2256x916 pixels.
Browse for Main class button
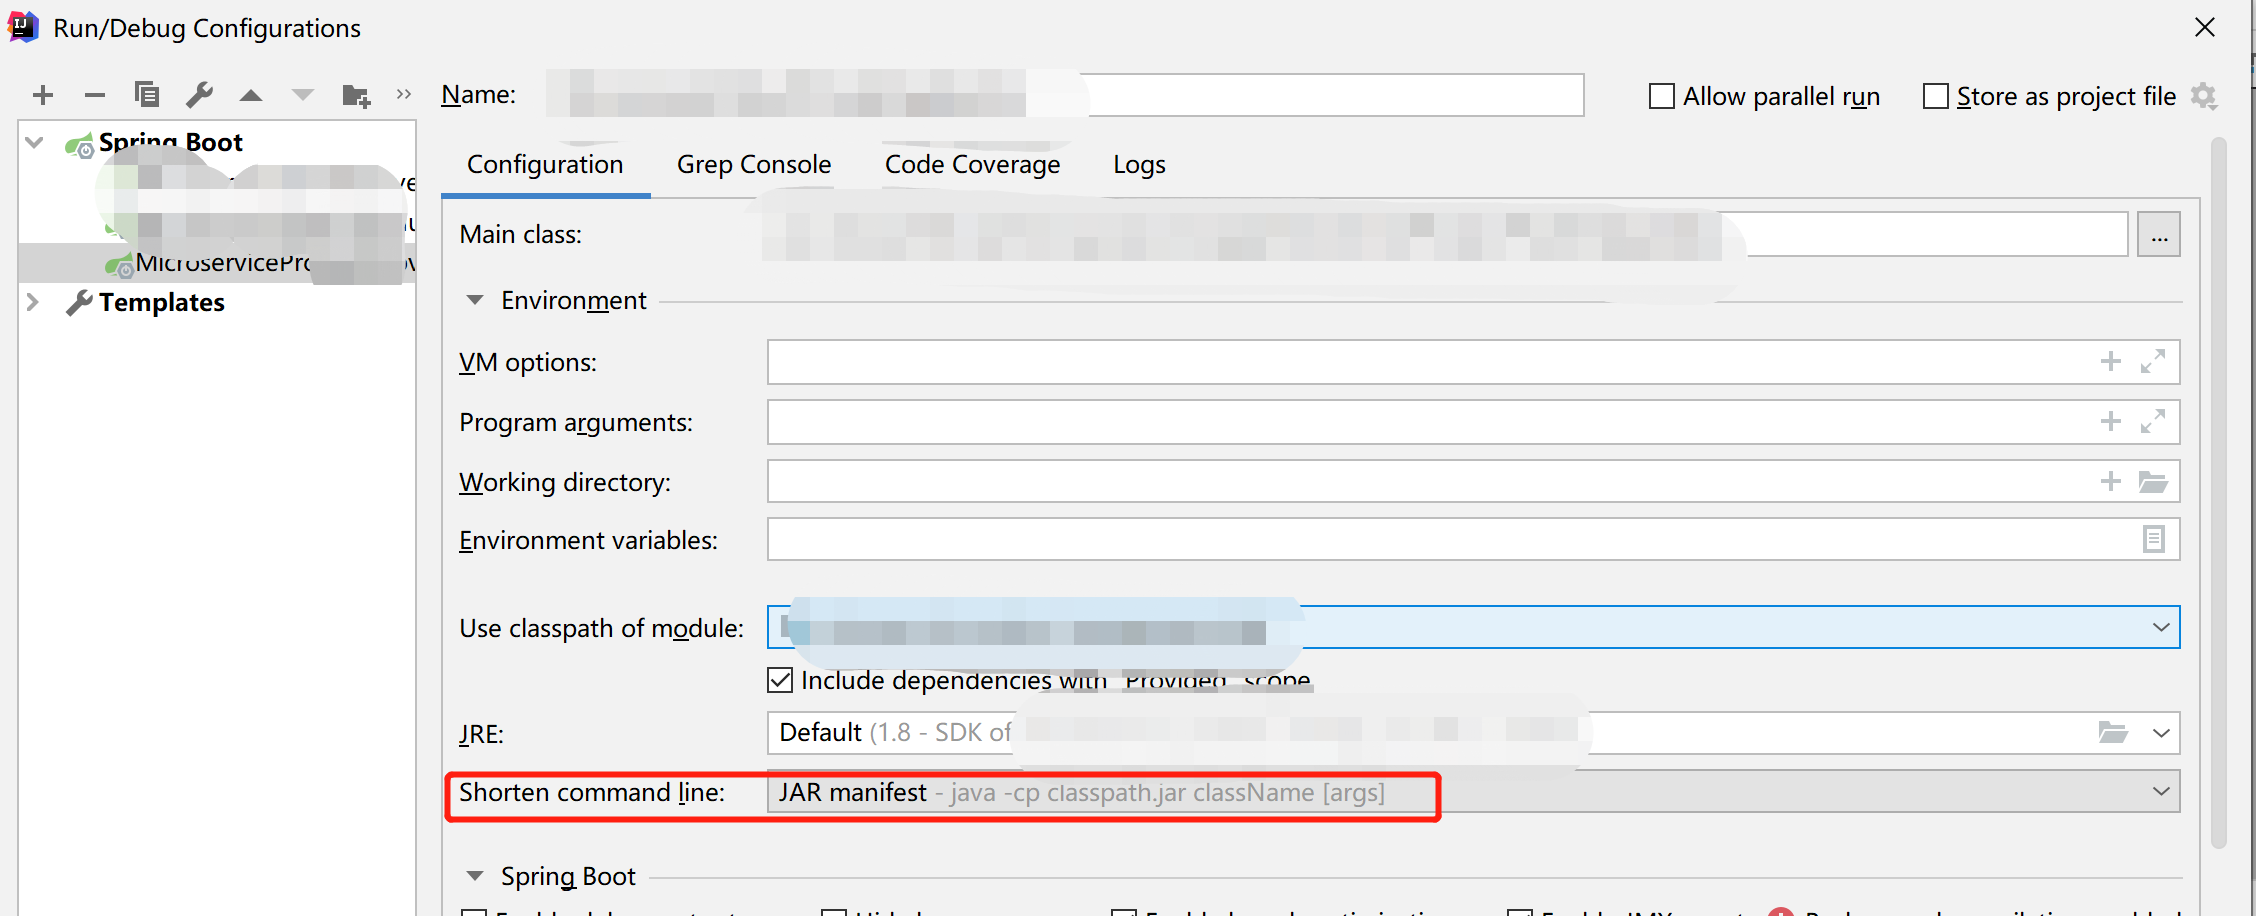(2159, 235)
